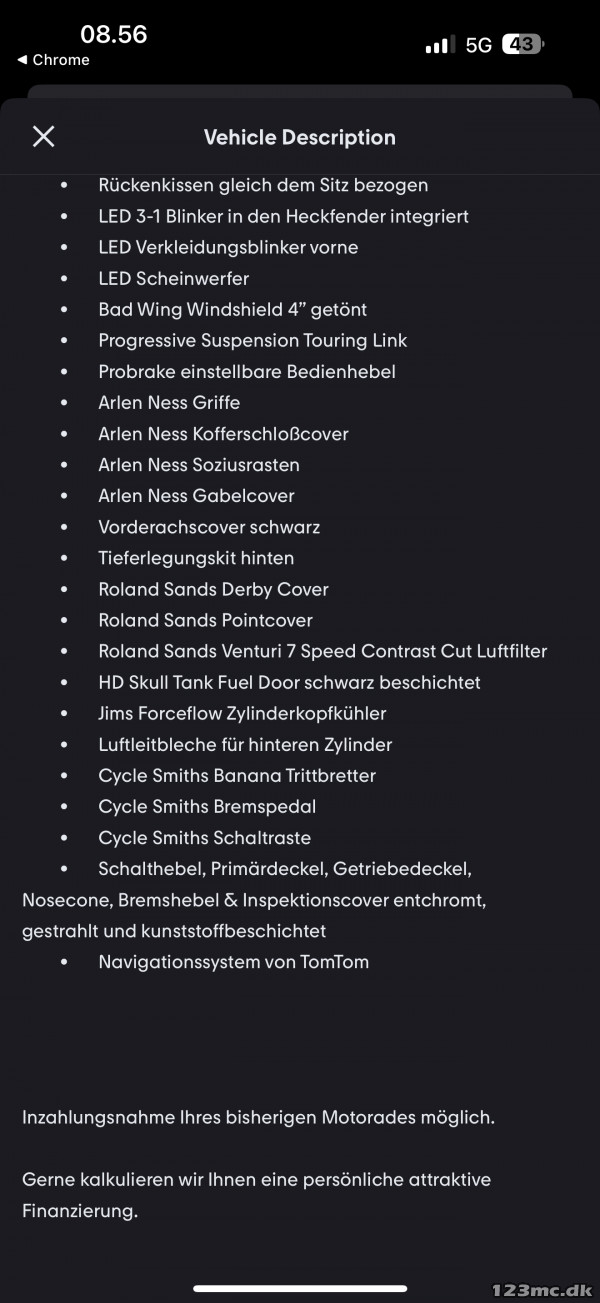
Task: Select Cycle Smiths Banana Trittbretter line
Action: (x=237, y=775)
